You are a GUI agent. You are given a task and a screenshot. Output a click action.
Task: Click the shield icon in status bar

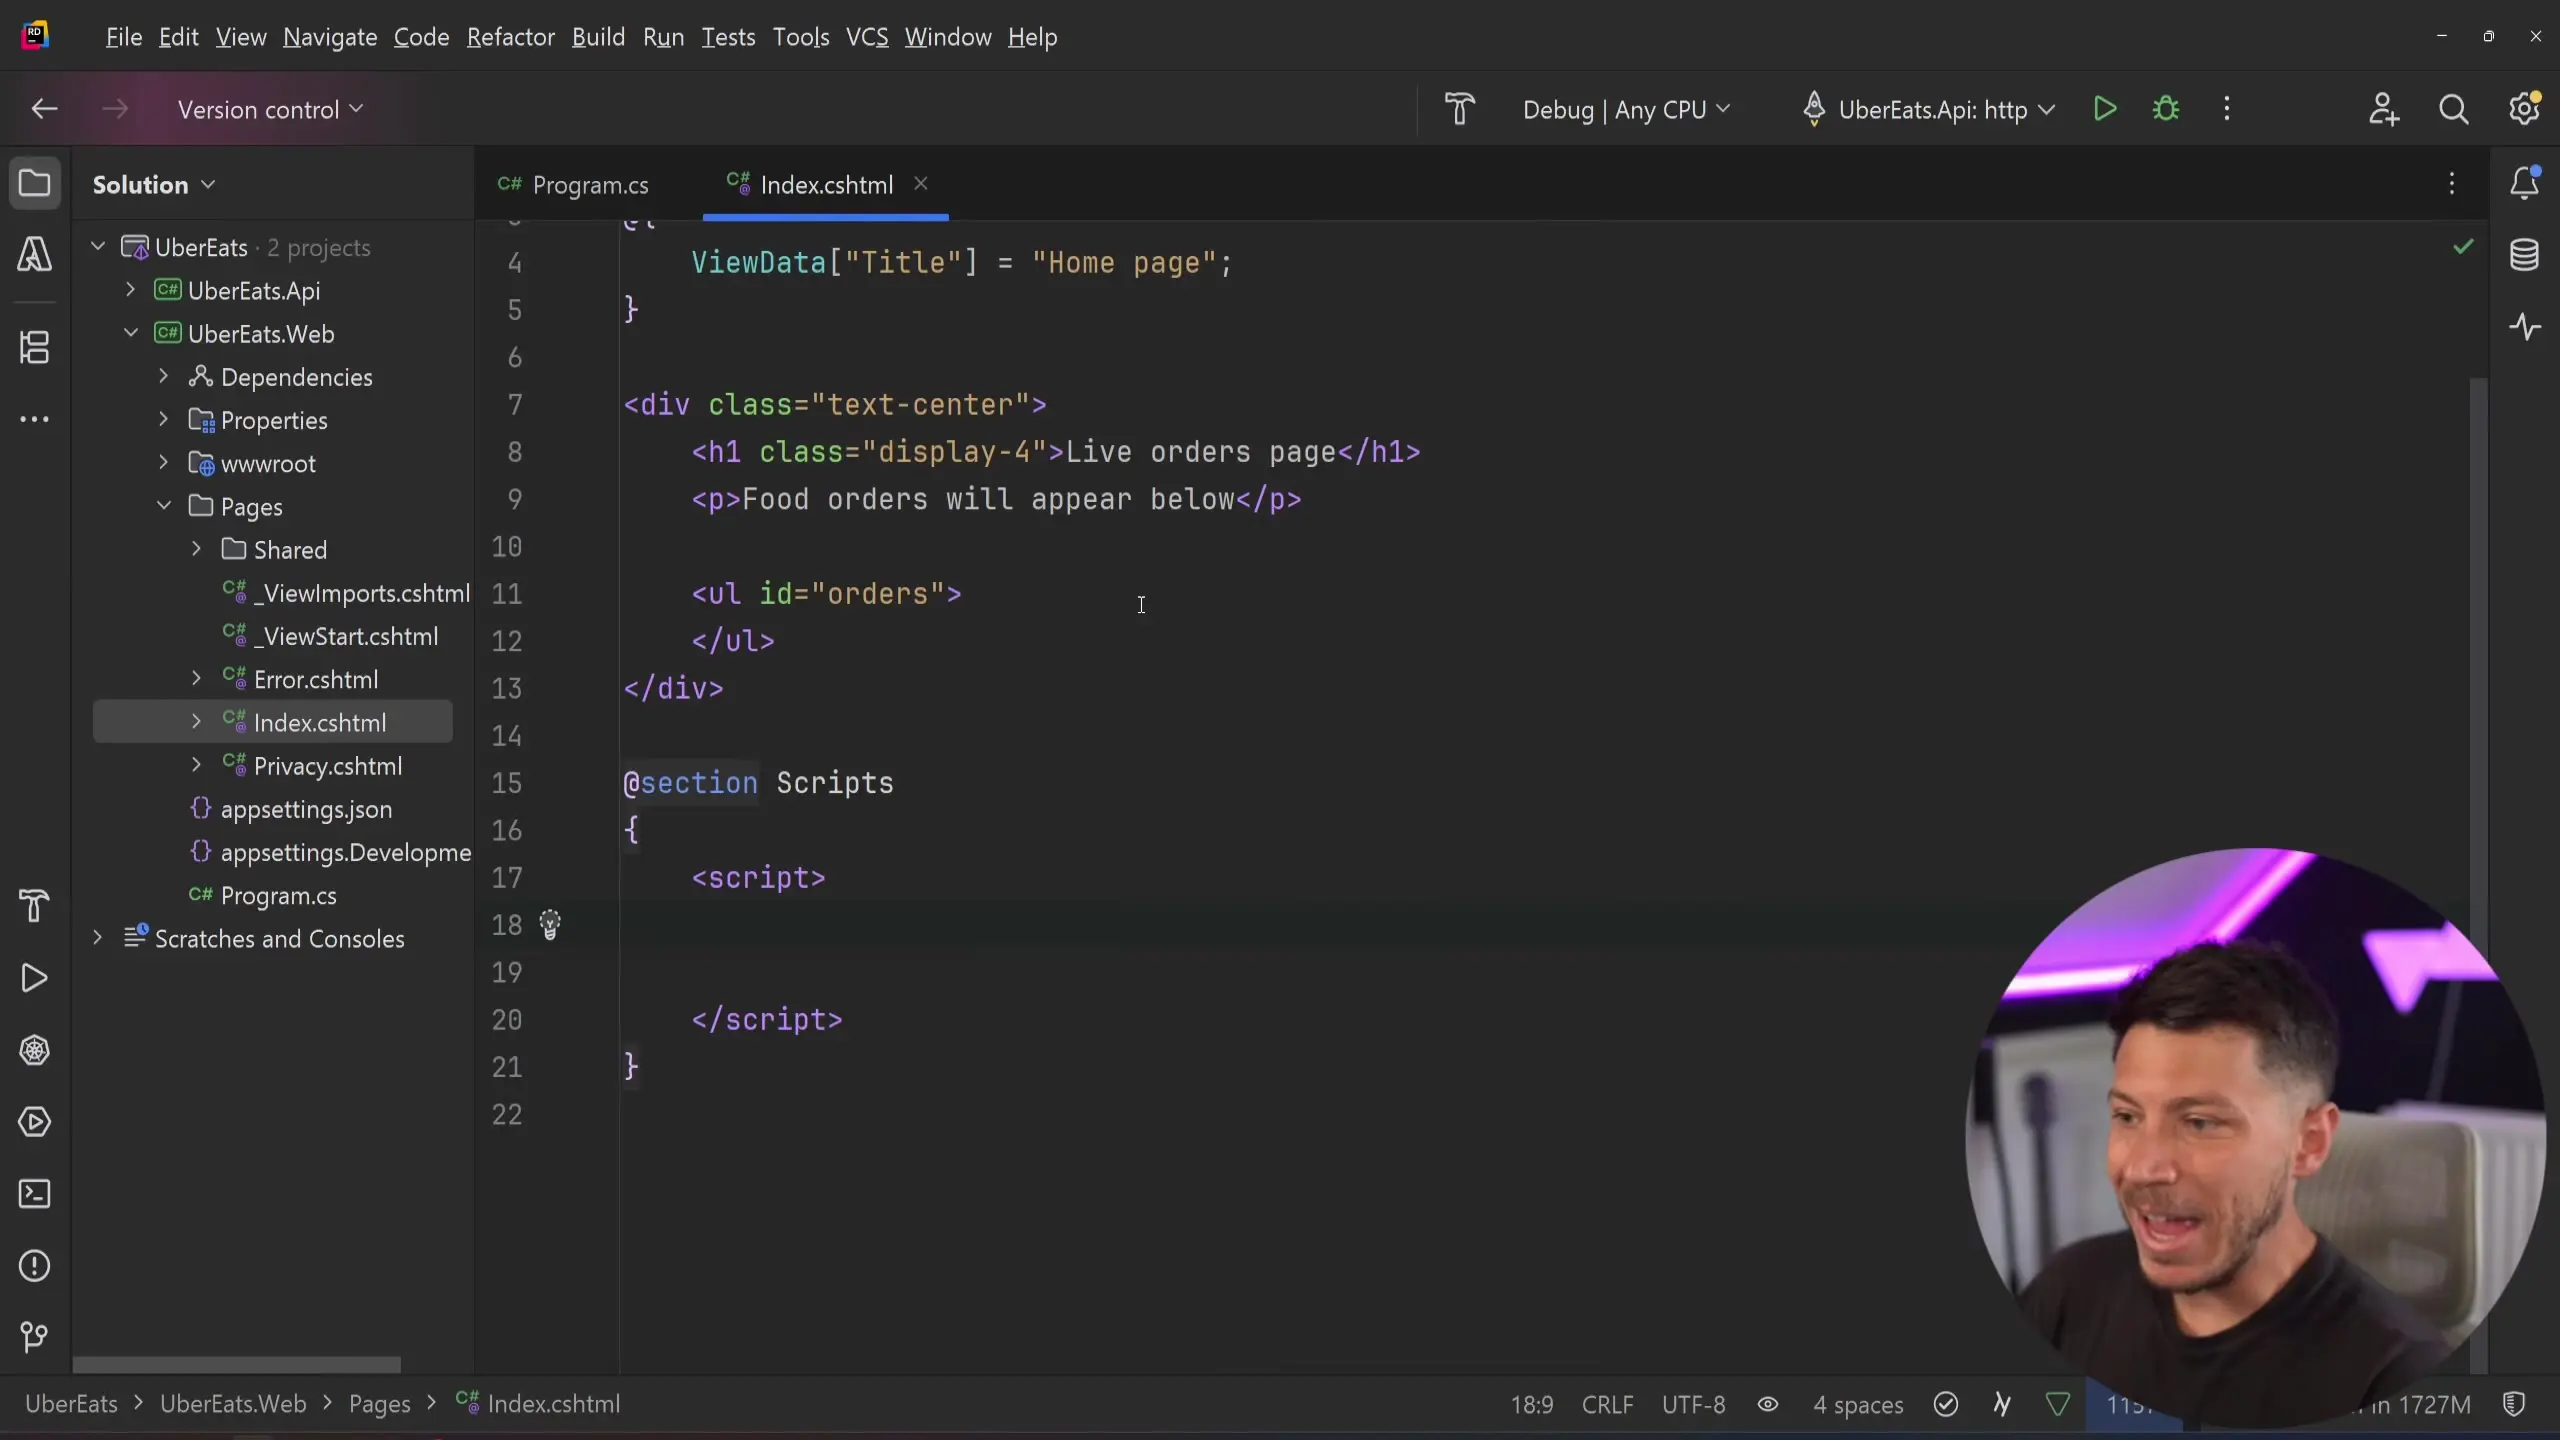coord(2514,1404)
